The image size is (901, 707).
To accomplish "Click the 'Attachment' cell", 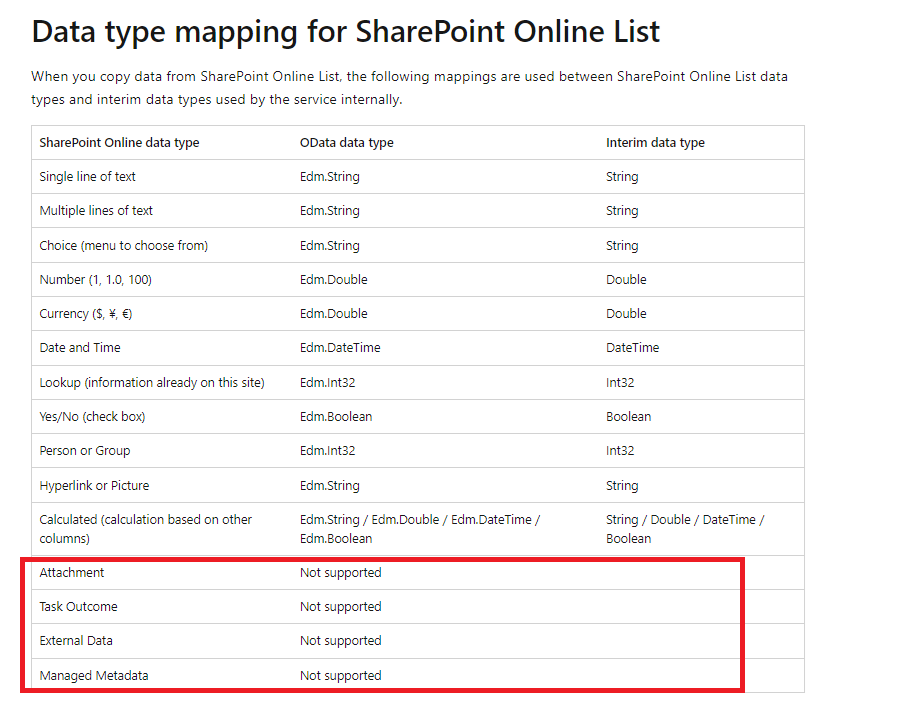I will click(72, 572).
